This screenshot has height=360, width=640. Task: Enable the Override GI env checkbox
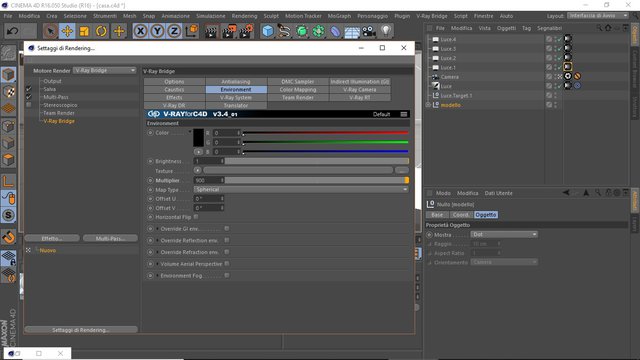pos(227,229)
